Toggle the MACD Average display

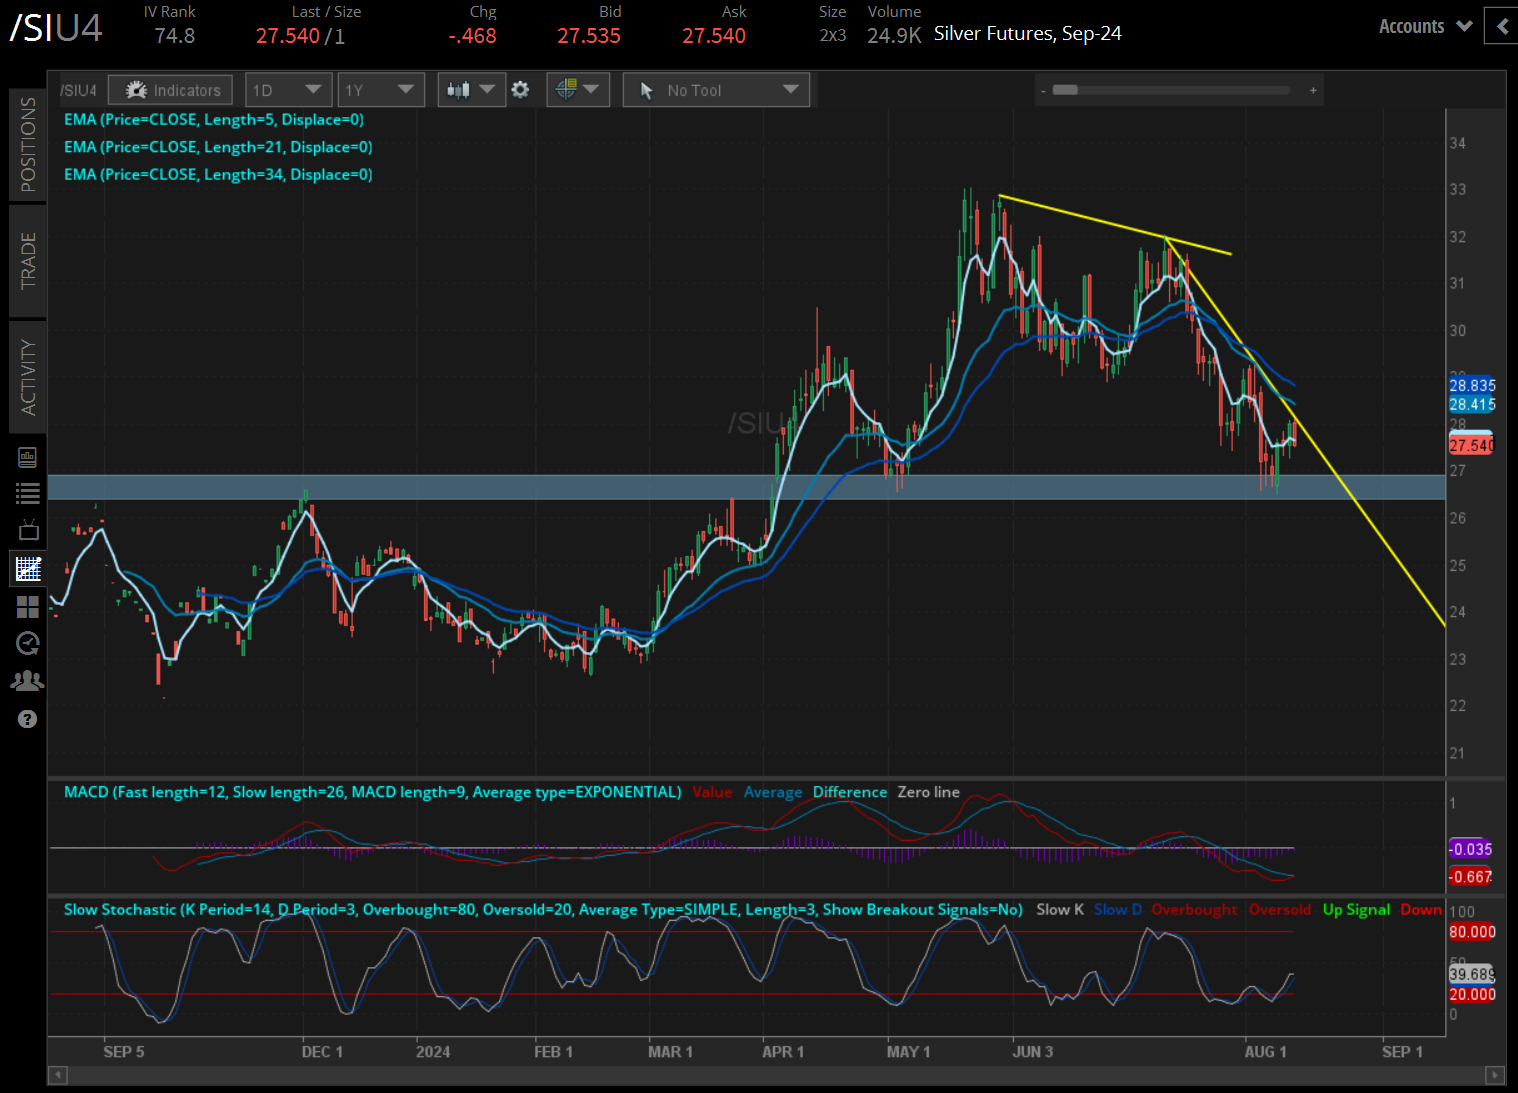772,791
